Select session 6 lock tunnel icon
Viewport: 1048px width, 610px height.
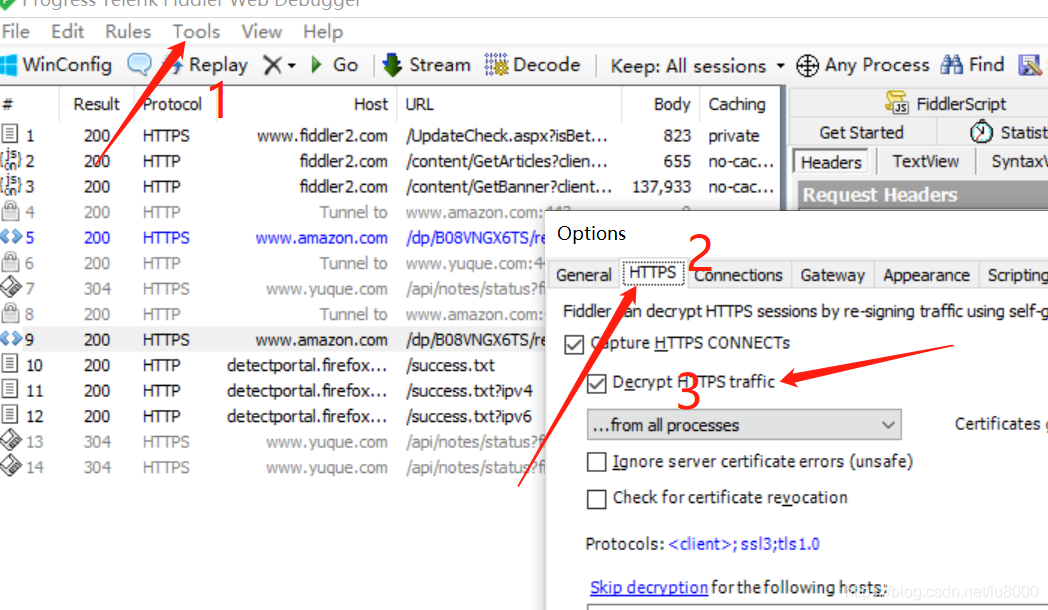coord(10,262)
